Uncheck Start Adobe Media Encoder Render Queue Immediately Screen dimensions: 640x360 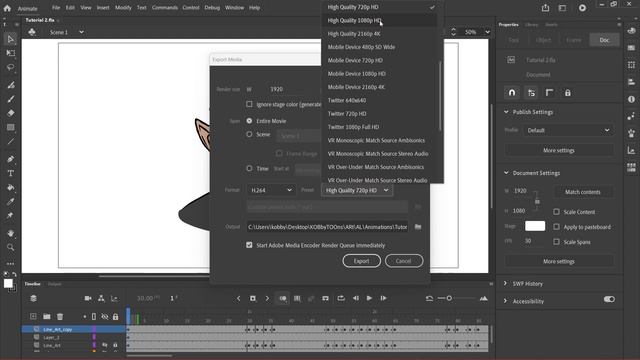tap(249, 245)
